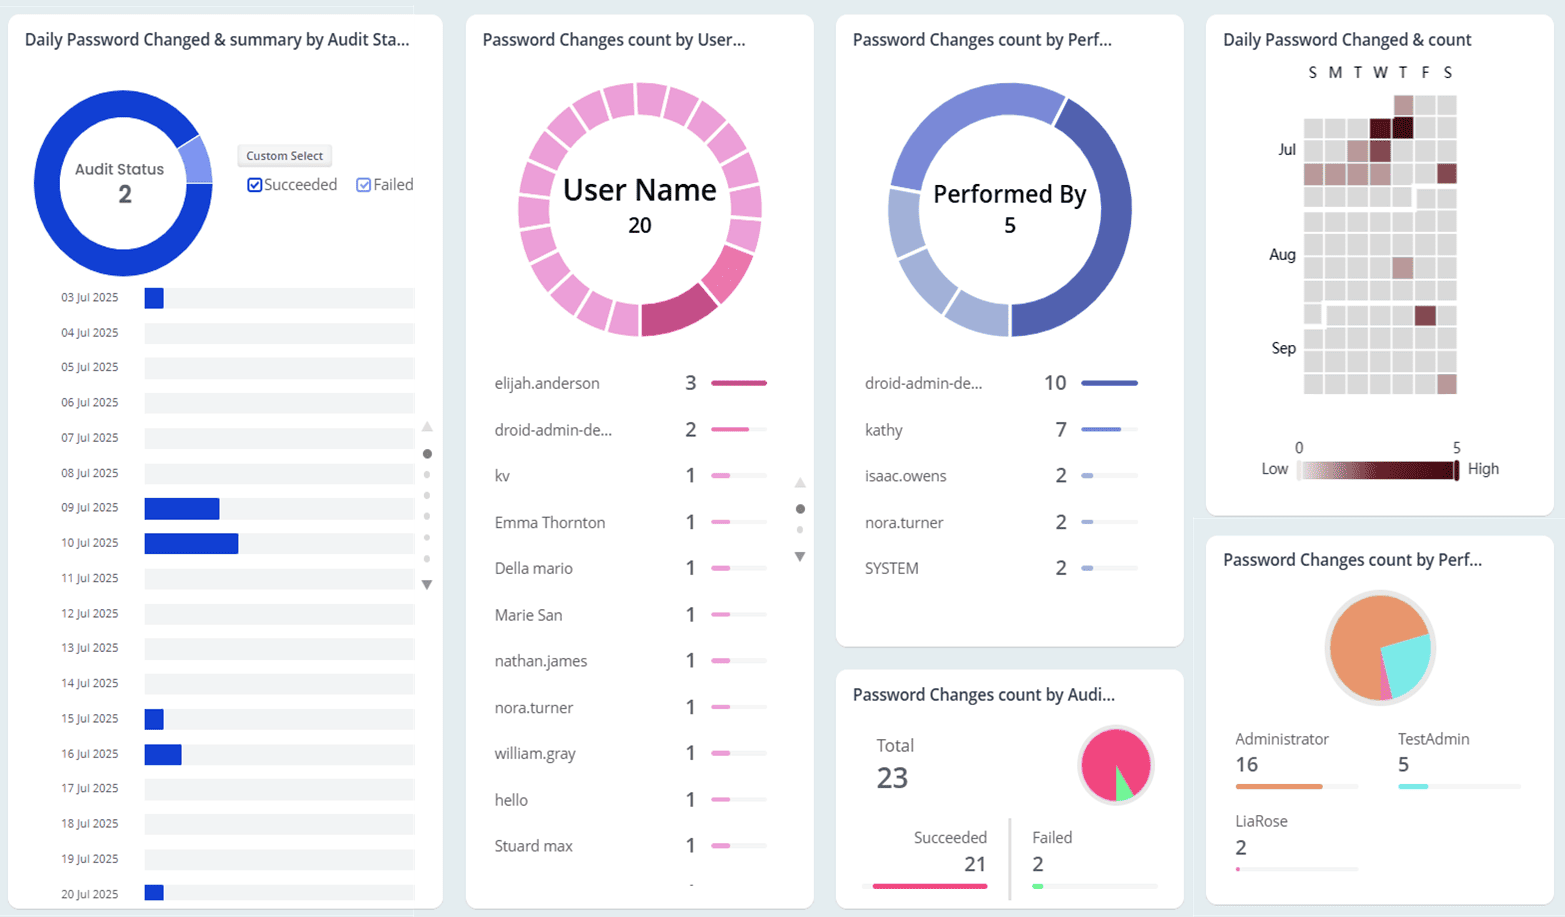Uncheck the Succeeded checkbox

point(256,184)
